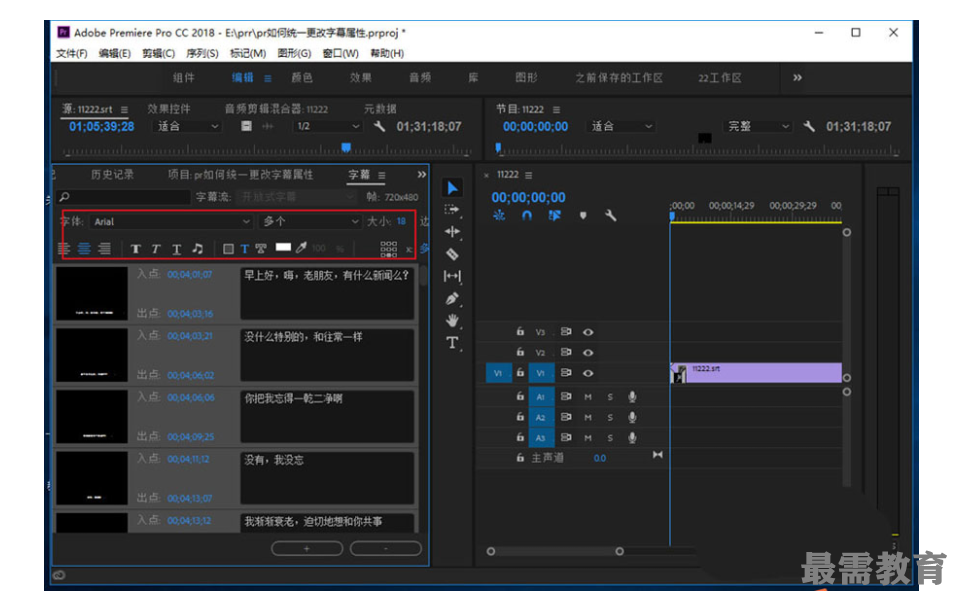This screenshot has width=953, height=608.
Task: Hide track V3 with eye icon
Action: tap(588, 332)
